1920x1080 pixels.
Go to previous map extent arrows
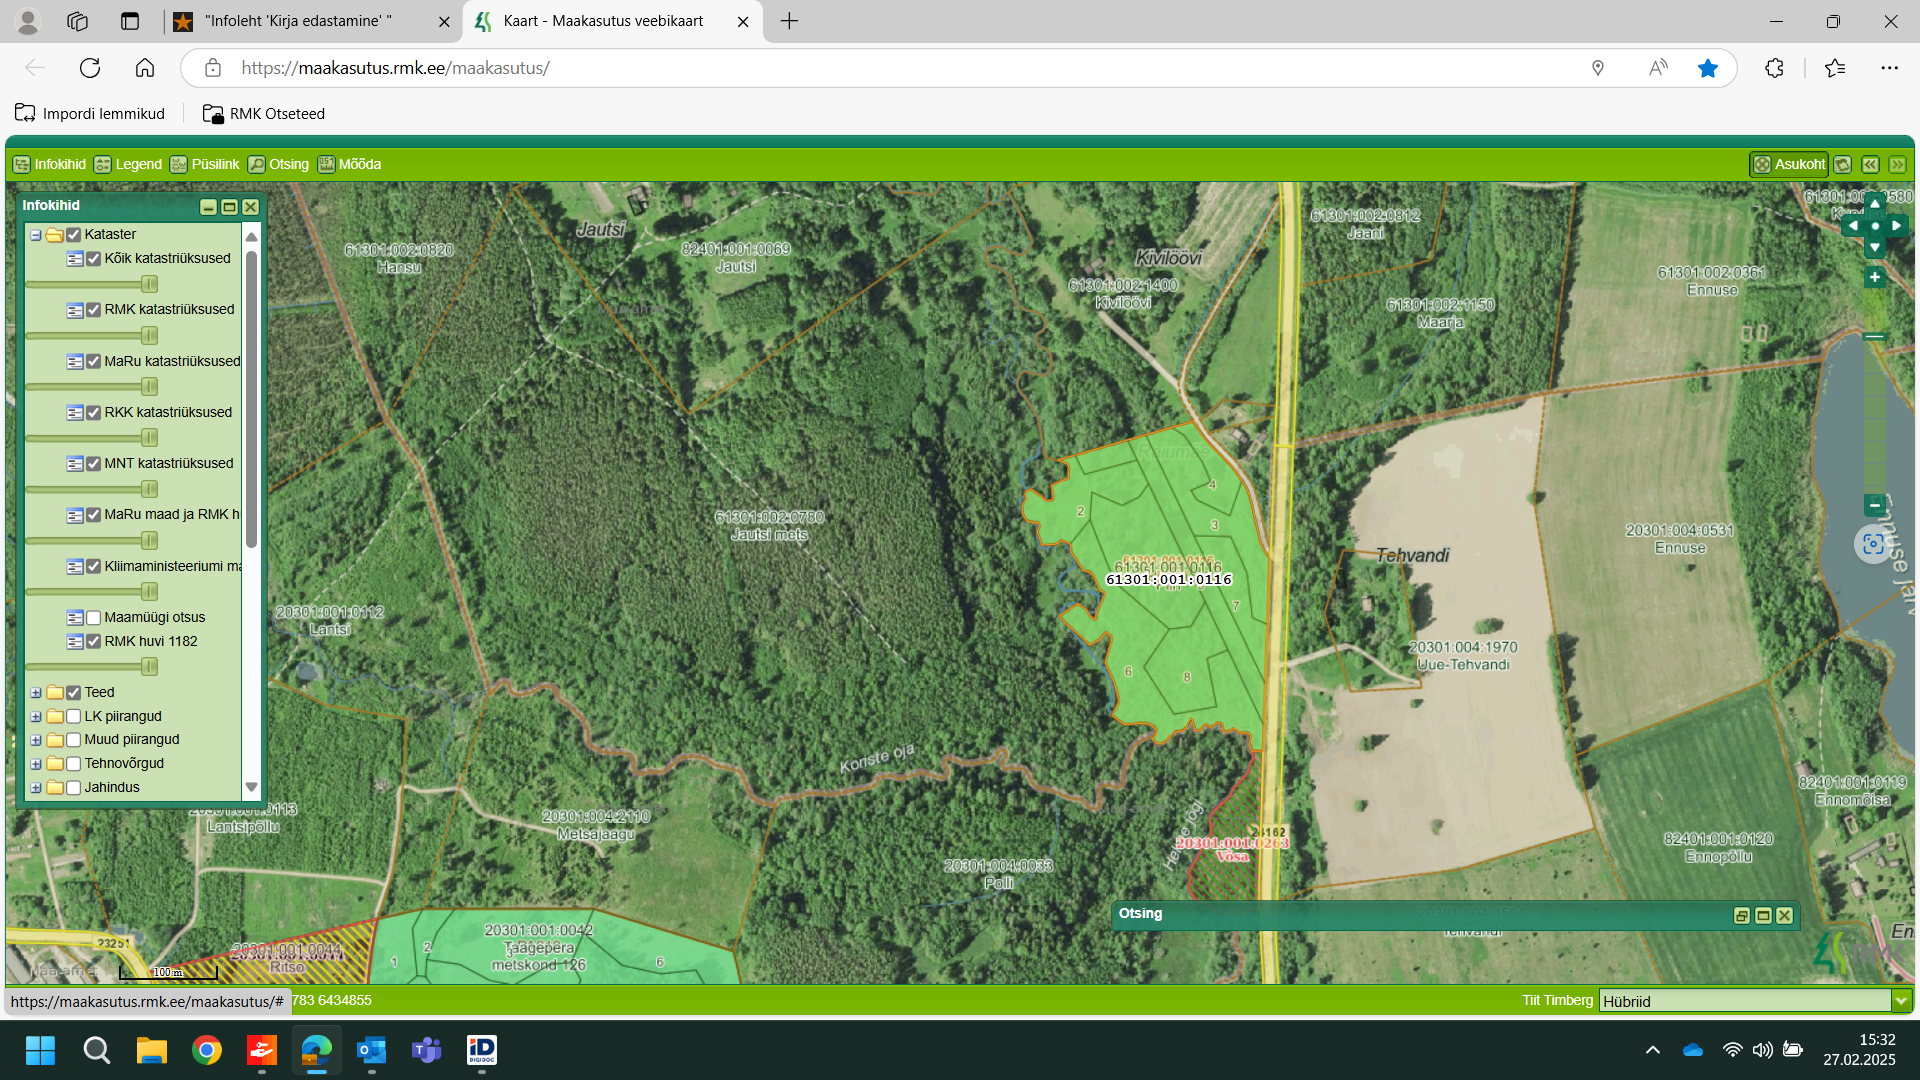(1870, 164)
